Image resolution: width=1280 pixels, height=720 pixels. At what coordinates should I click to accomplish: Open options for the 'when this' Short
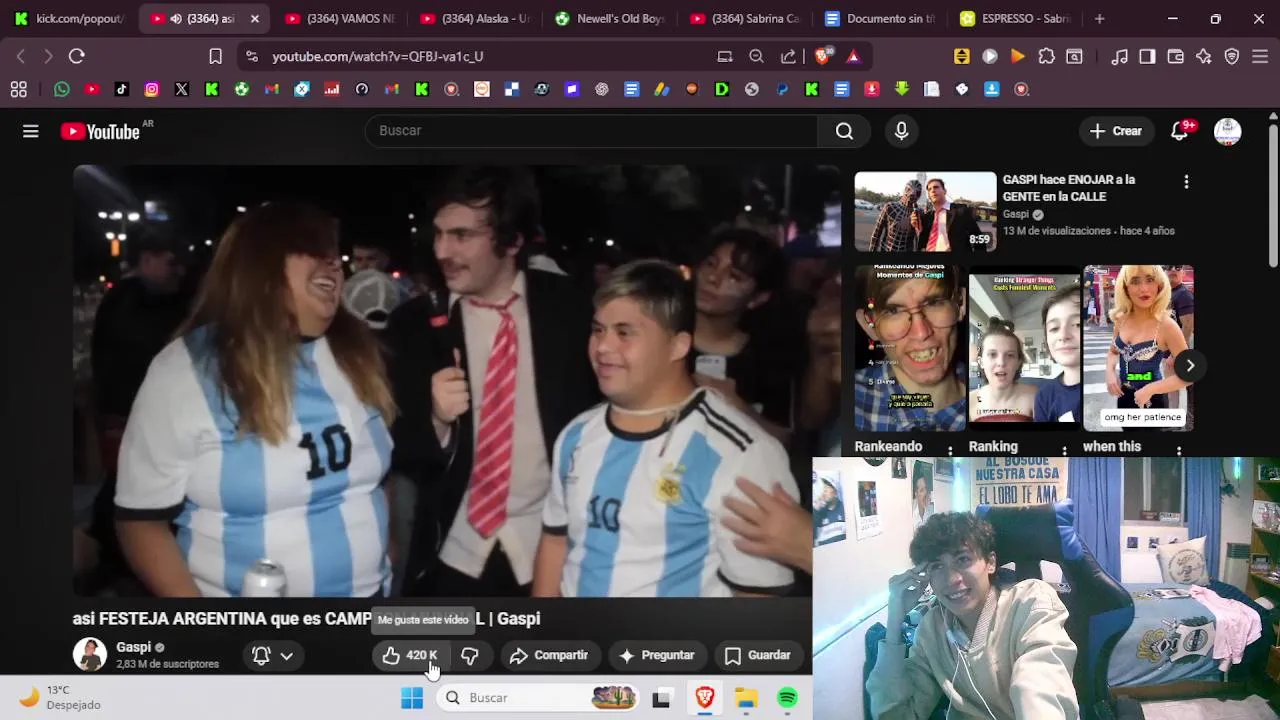pos(1178,451)
